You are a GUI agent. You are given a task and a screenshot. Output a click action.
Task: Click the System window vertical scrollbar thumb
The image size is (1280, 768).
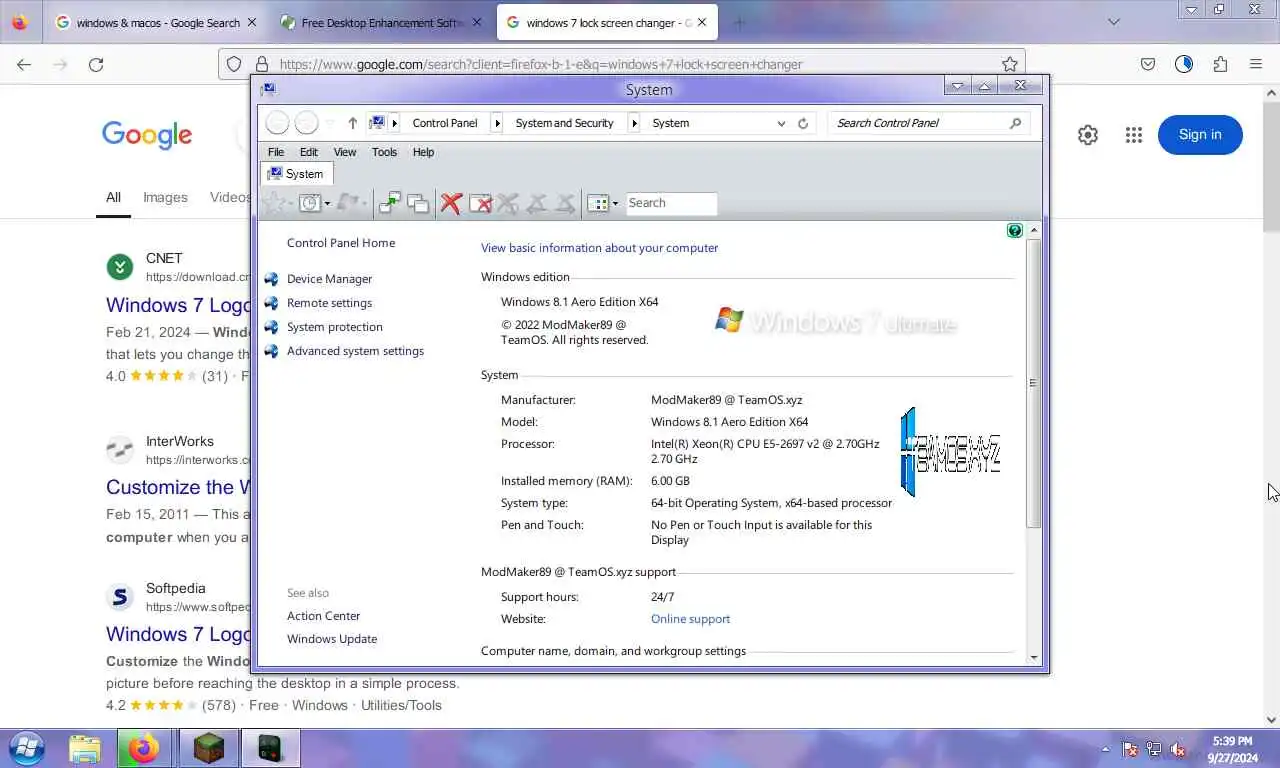[1033, 383]
